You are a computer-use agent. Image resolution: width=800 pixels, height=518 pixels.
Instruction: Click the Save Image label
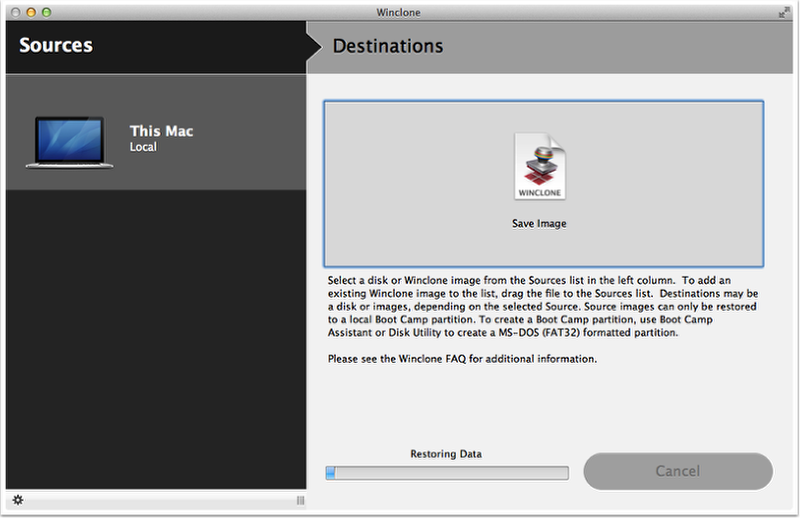point(539,223)
